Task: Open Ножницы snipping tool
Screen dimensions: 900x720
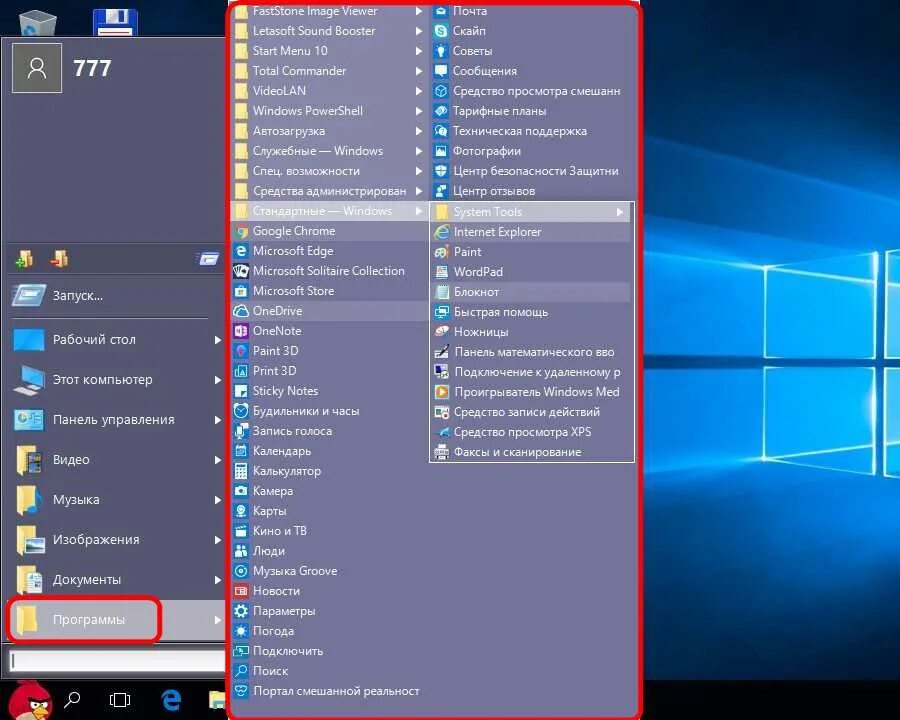Action: click(x=531, y=332)
